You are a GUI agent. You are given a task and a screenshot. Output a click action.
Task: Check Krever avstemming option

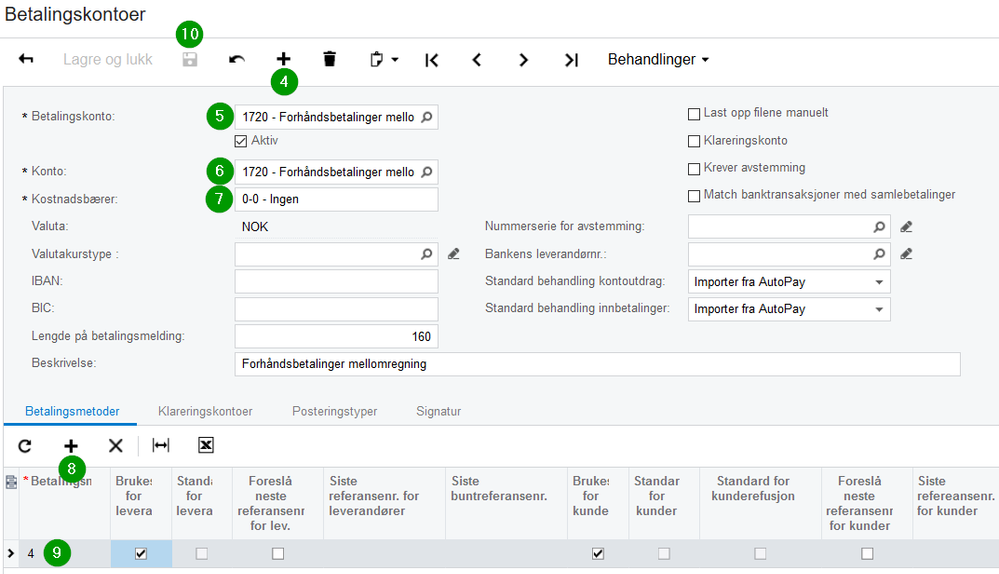click(x=694, y=168)
